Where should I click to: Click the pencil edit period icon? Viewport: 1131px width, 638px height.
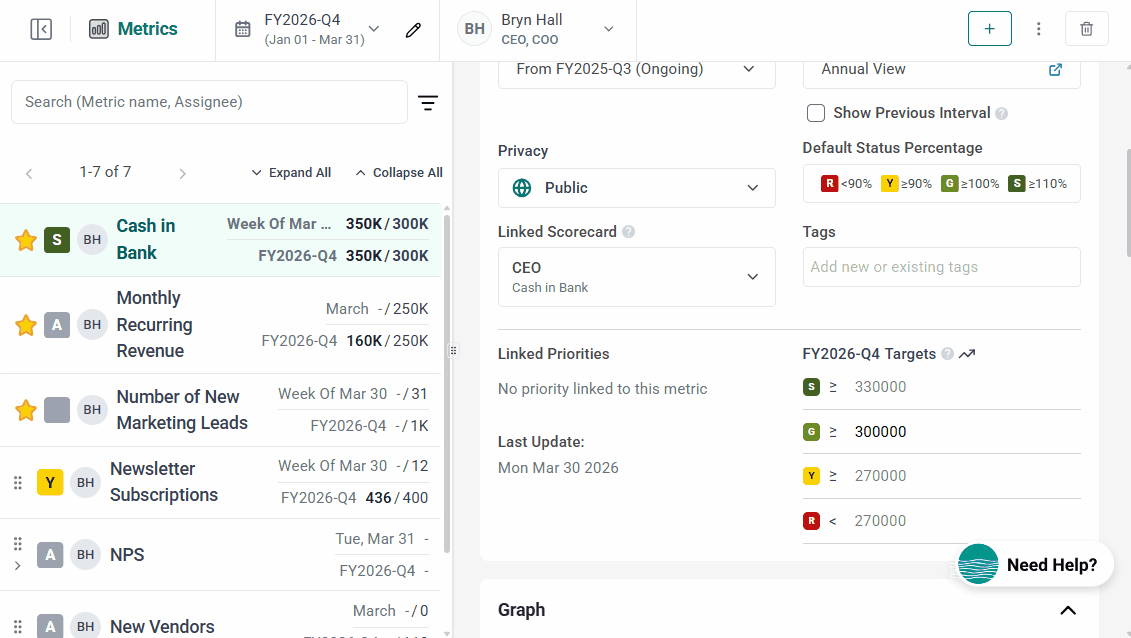[413, 29]
